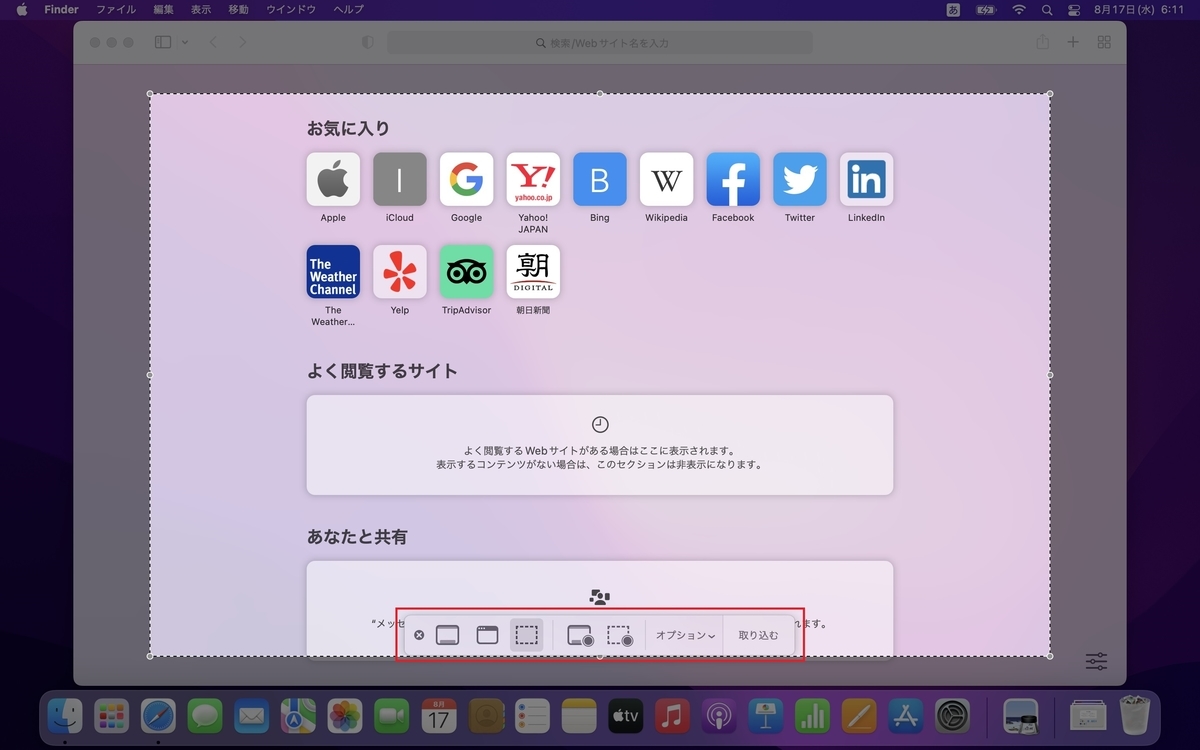Click the battery status icon
The image size is (1200, 750).
pyautogui.click(x=985, y=9)
